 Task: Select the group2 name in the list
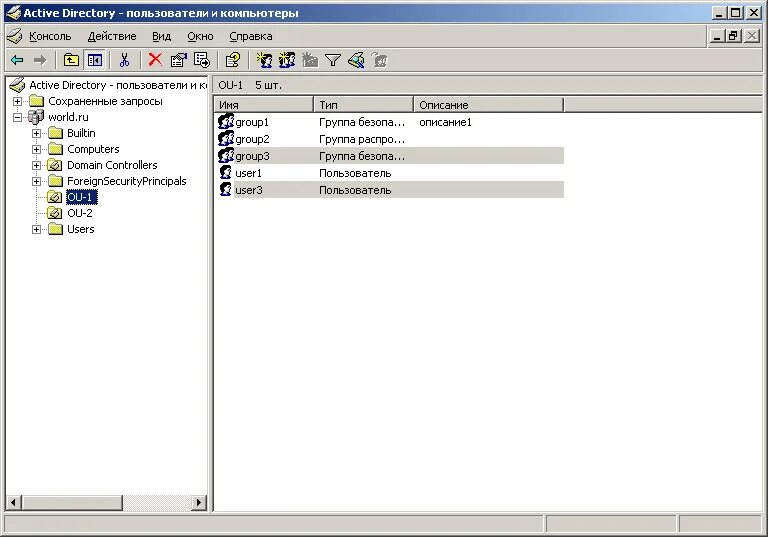pyautogui.click(x=252, y=140)
